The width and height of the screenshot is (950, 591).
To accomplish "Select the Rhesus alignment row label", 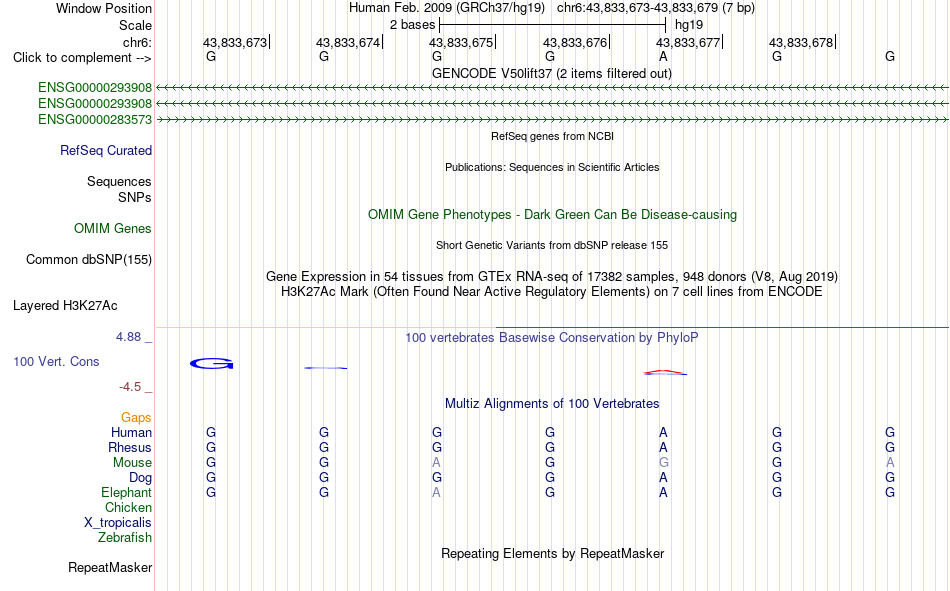I will pyautogui.click(x=130, y=447).
